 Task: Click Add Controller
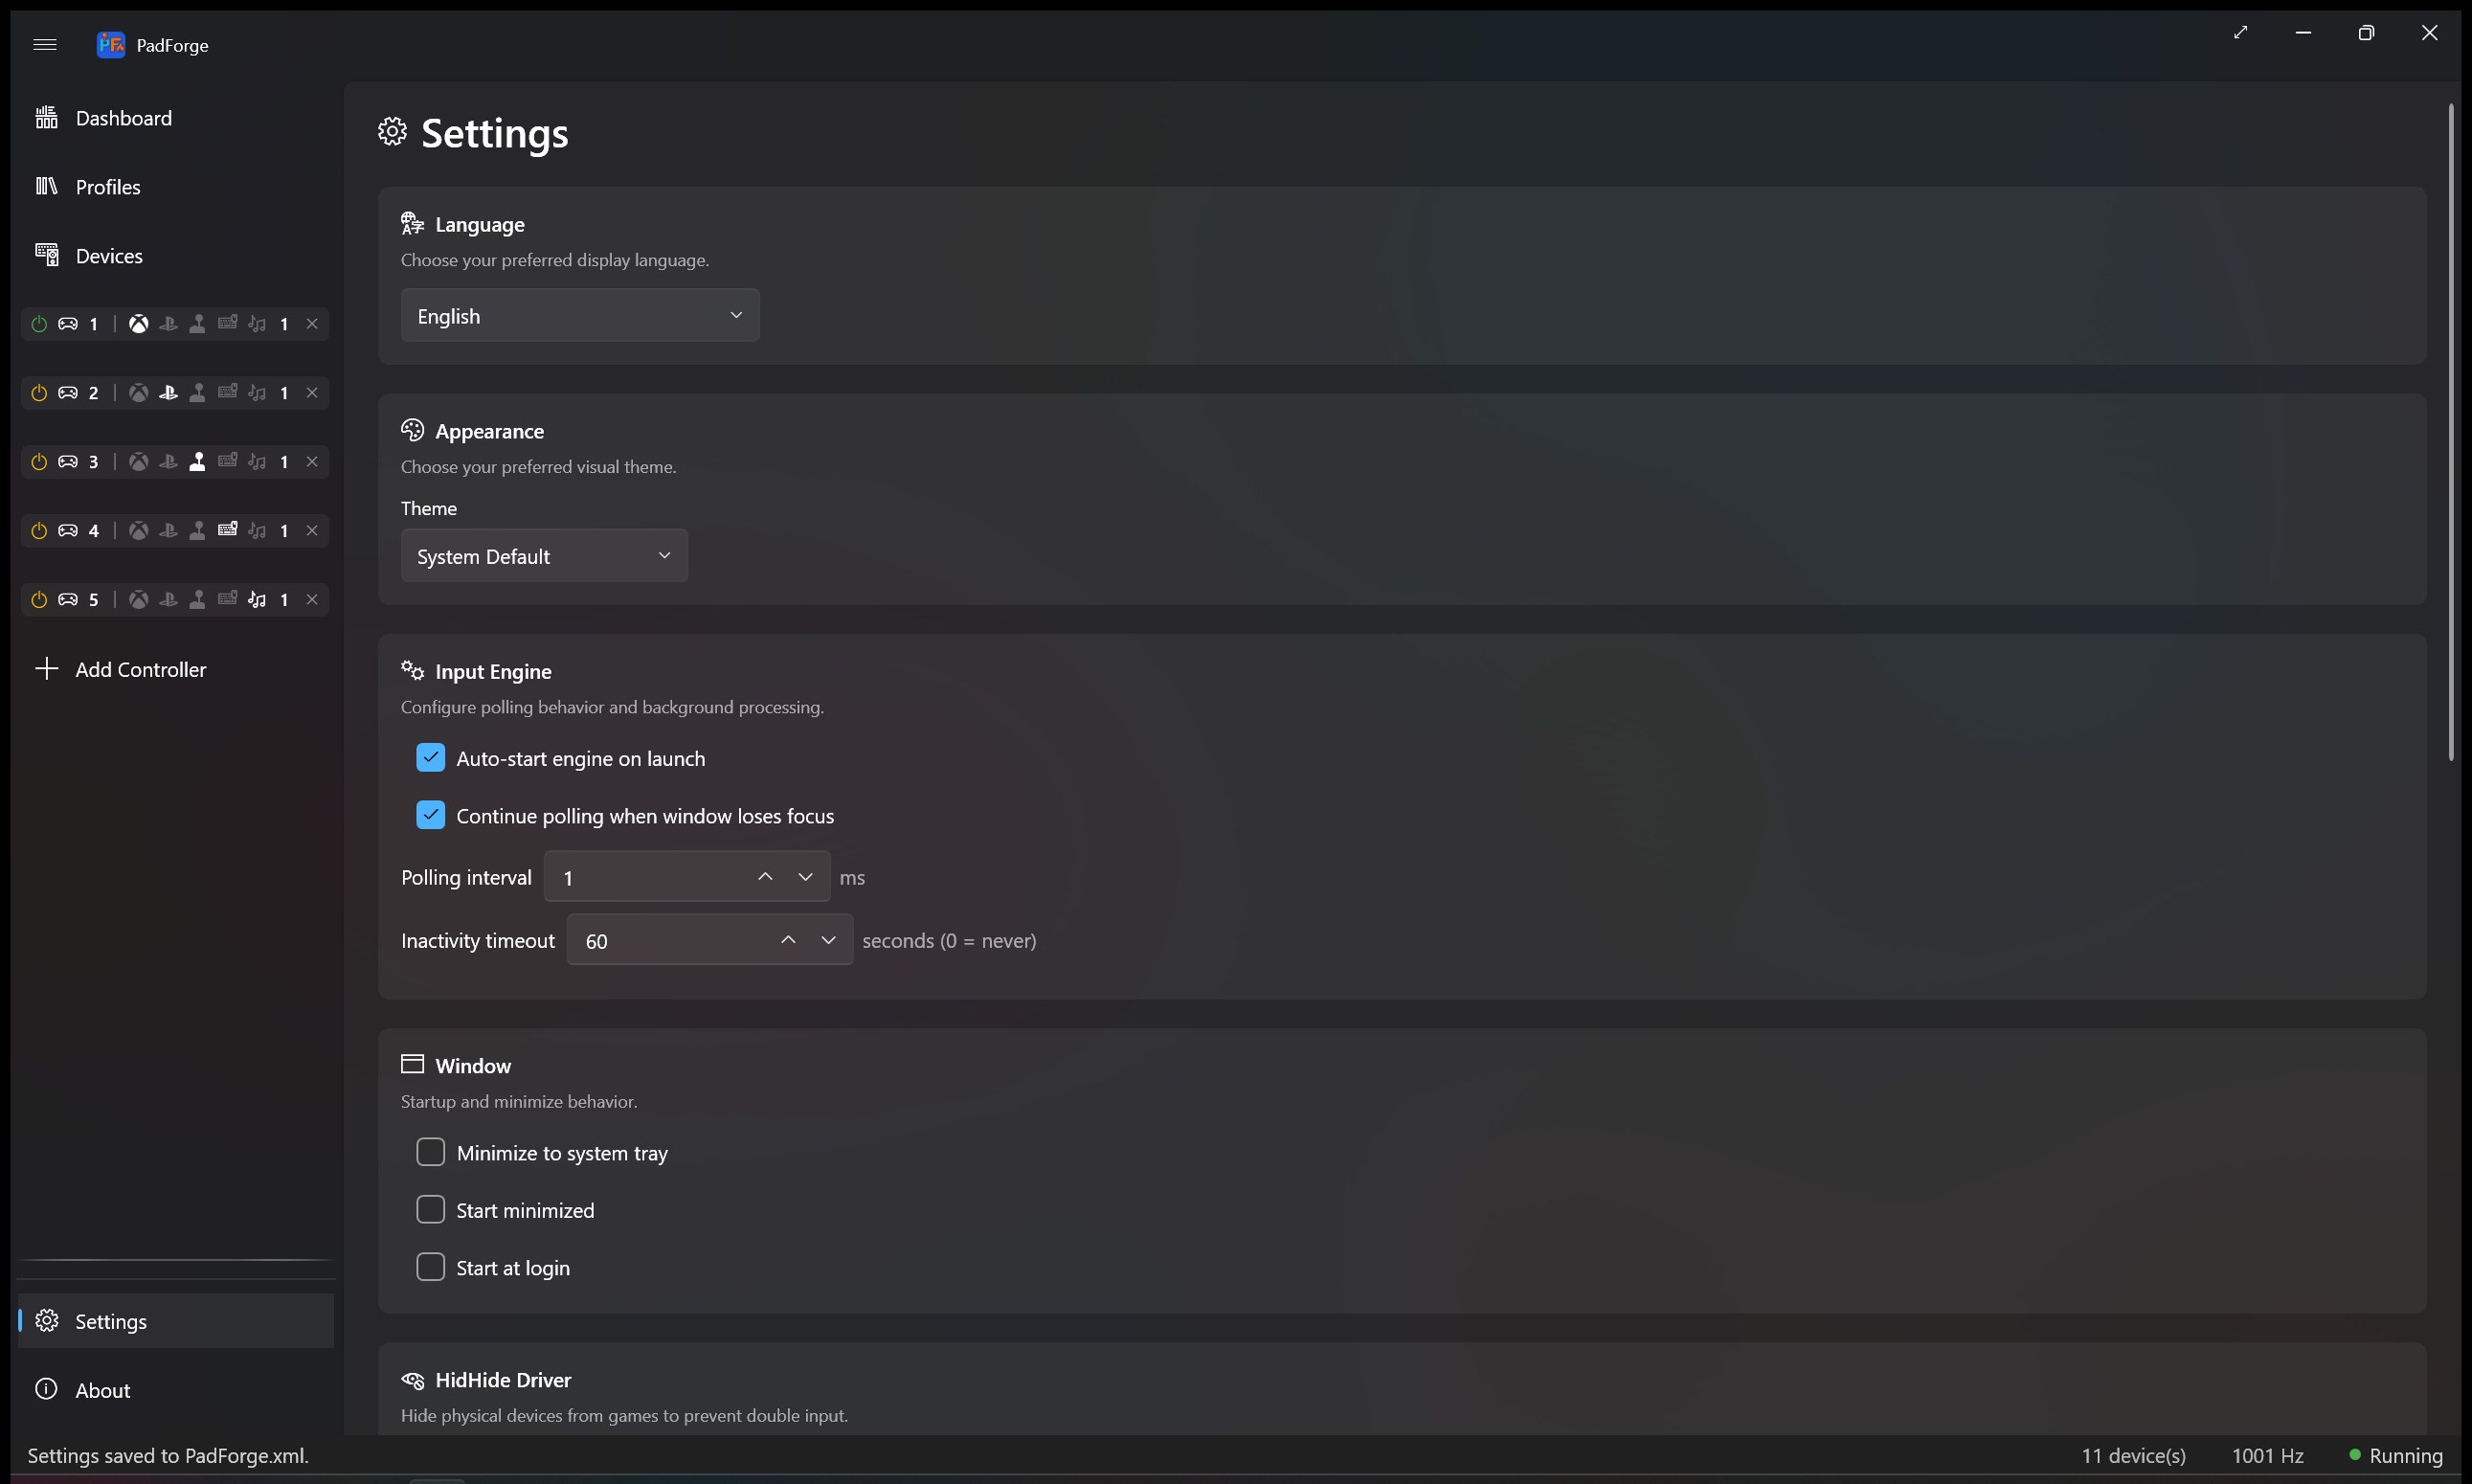click(176, 669)
